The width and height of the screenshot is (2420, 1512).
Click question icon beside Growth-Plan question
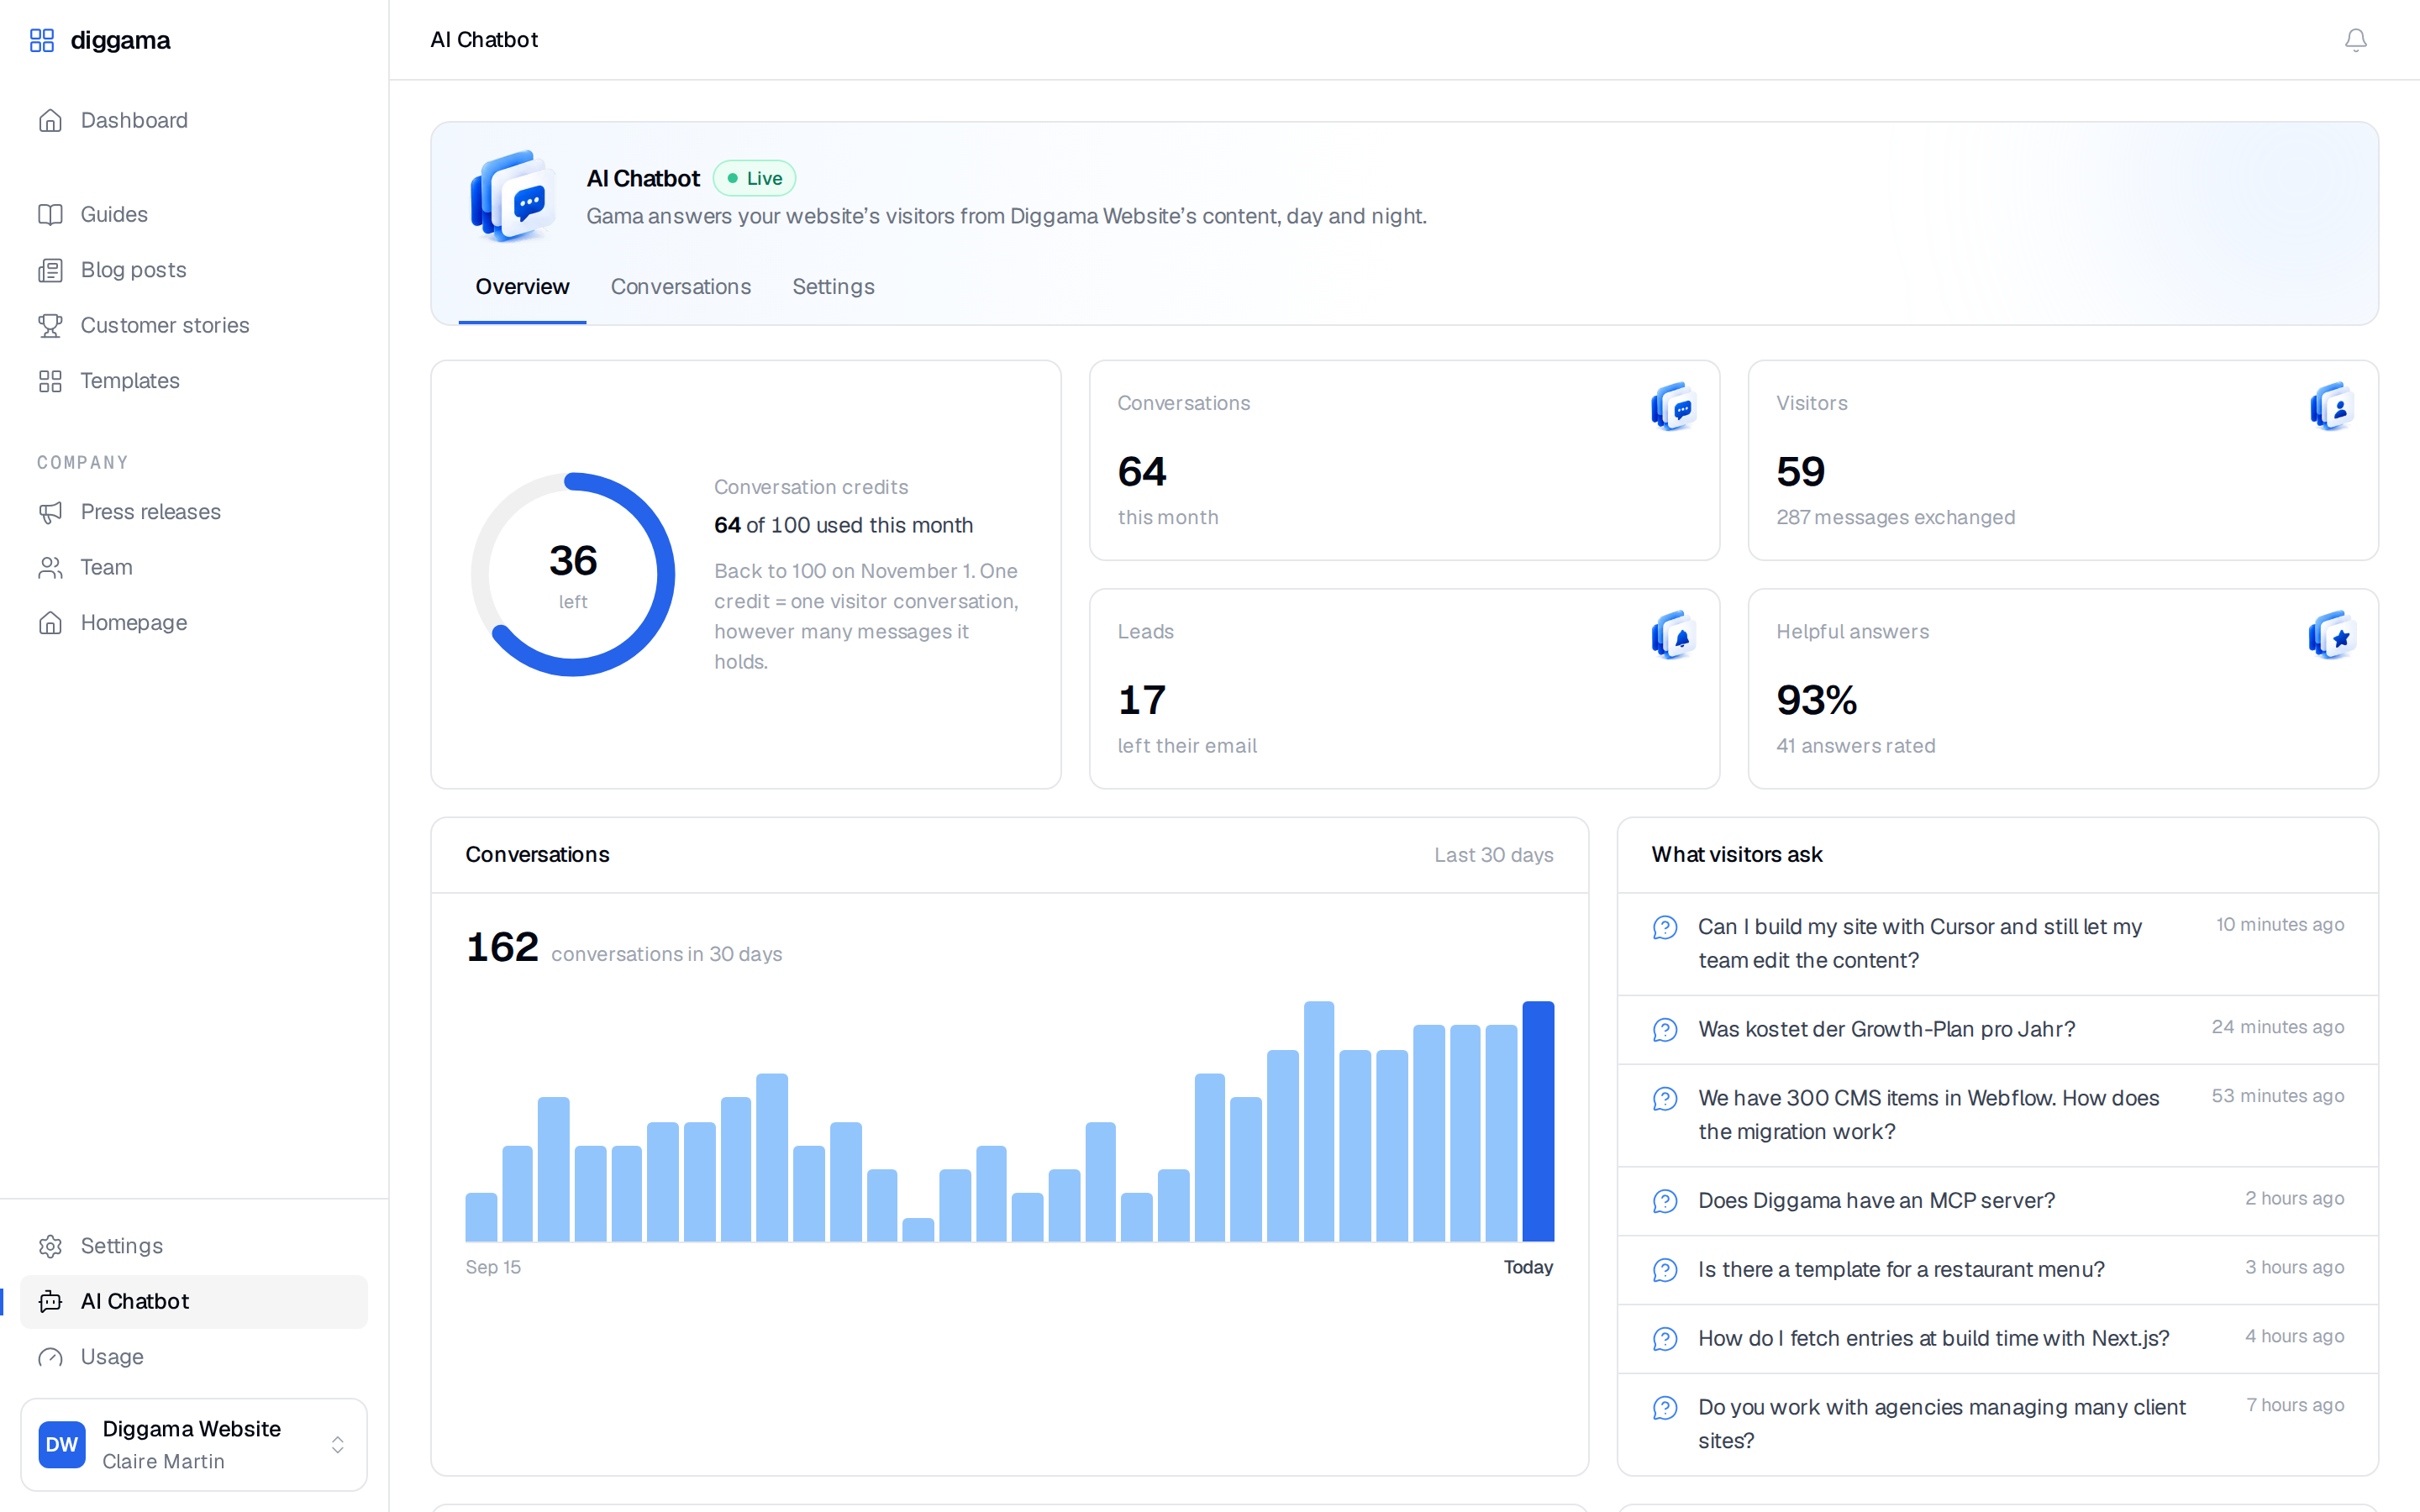click(1665, 1029)
